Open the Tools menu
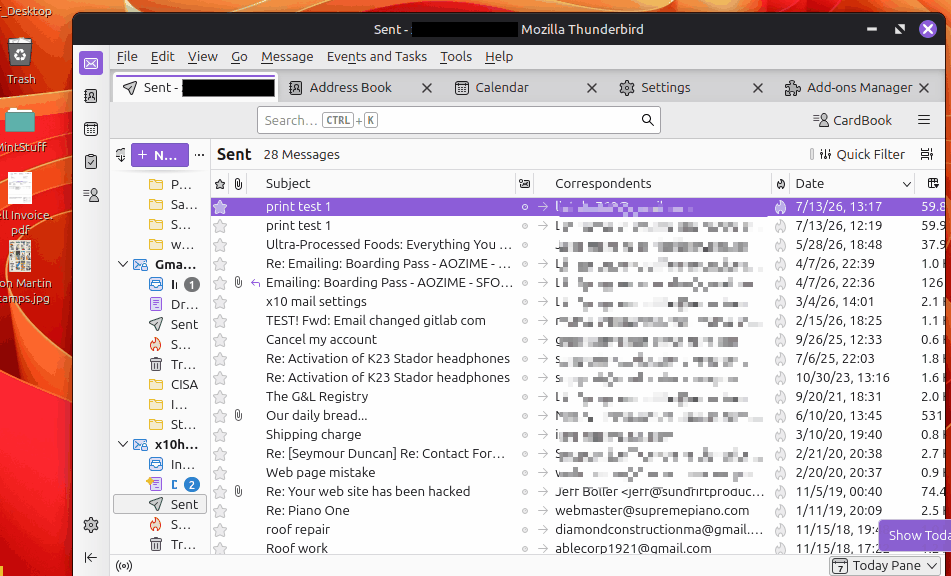This screenshot has width=951, height=576. coord(456,56)
